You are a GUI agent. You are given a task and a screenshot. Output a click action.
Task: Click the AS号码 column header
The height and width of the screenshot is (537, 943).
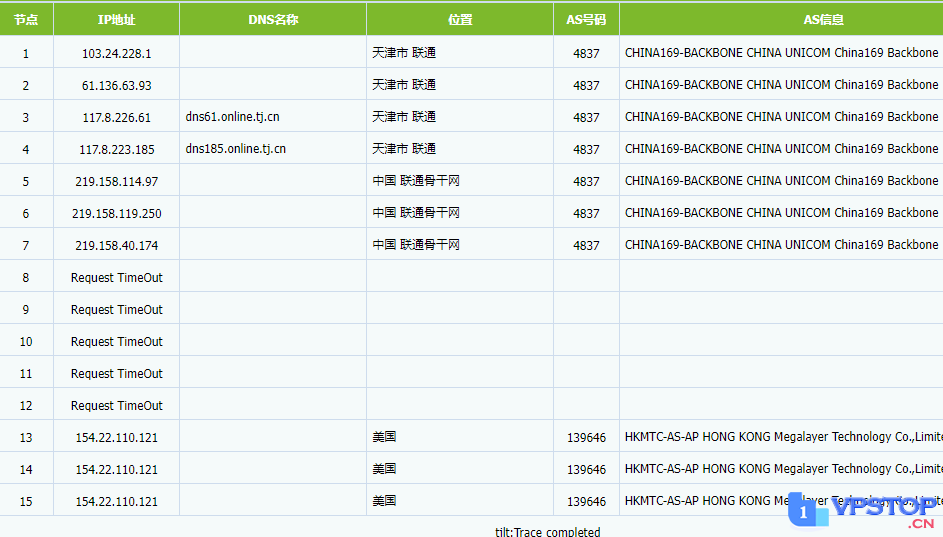pos(586,19)
